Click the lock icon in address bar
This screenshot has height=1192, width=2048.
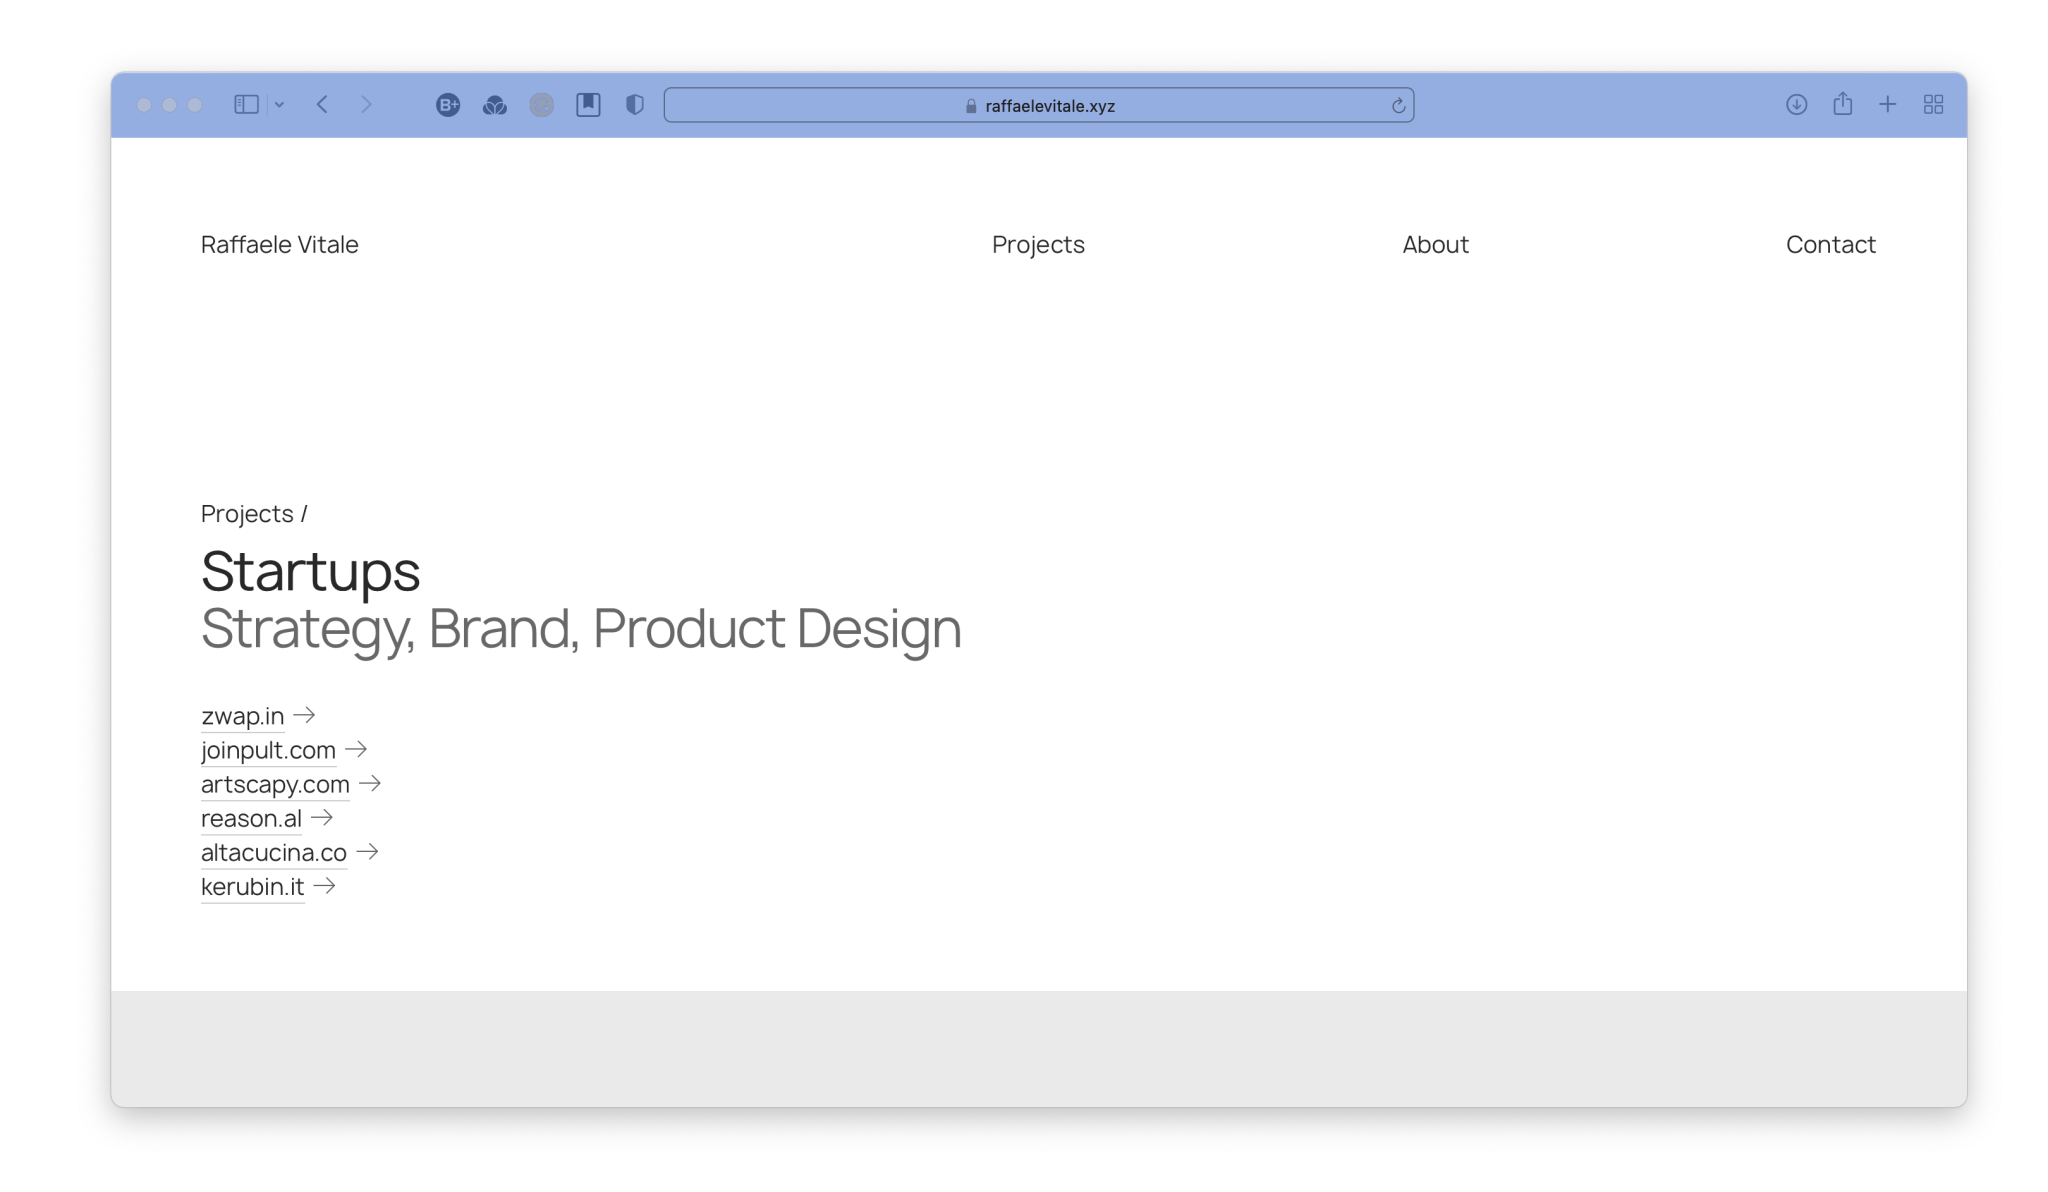(x=971, y=106)
